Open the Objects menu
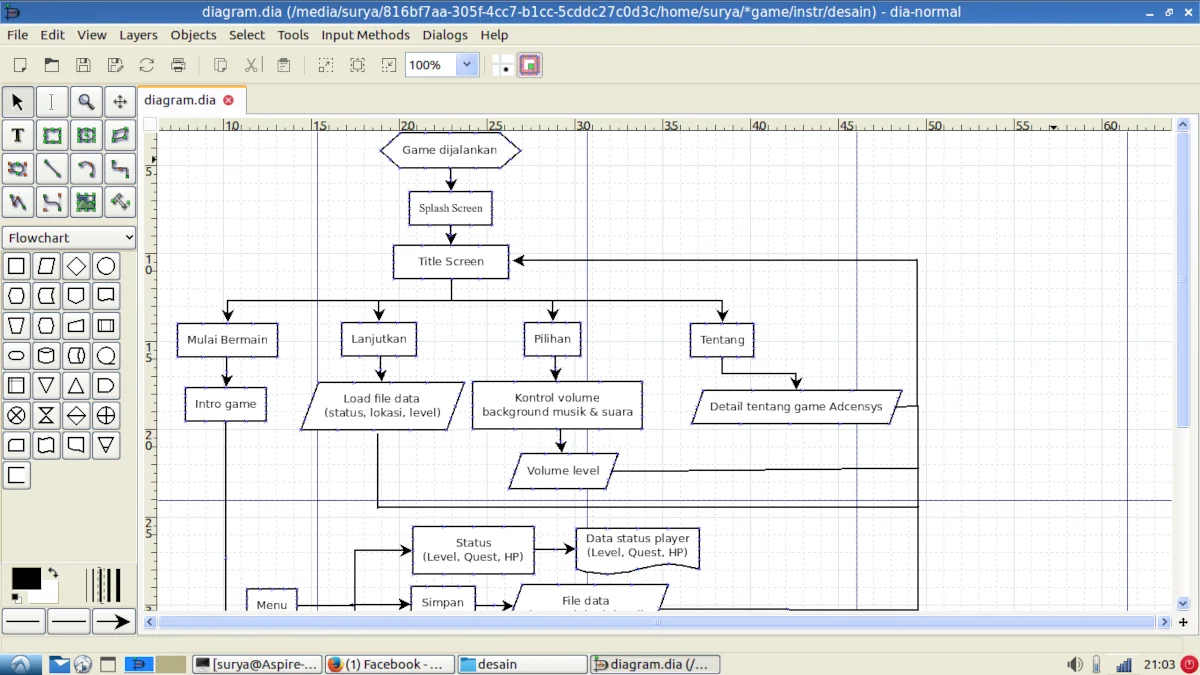Screen dimensions: 1200x675 193,35
